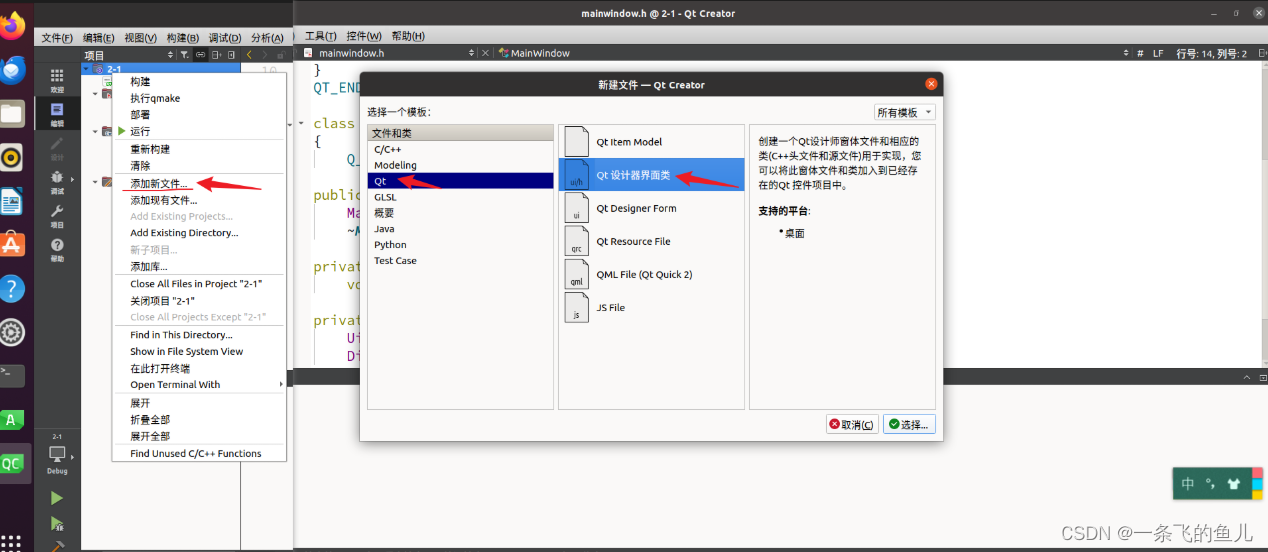Click the Qt Creator QC dock icon

pos(12,464)
